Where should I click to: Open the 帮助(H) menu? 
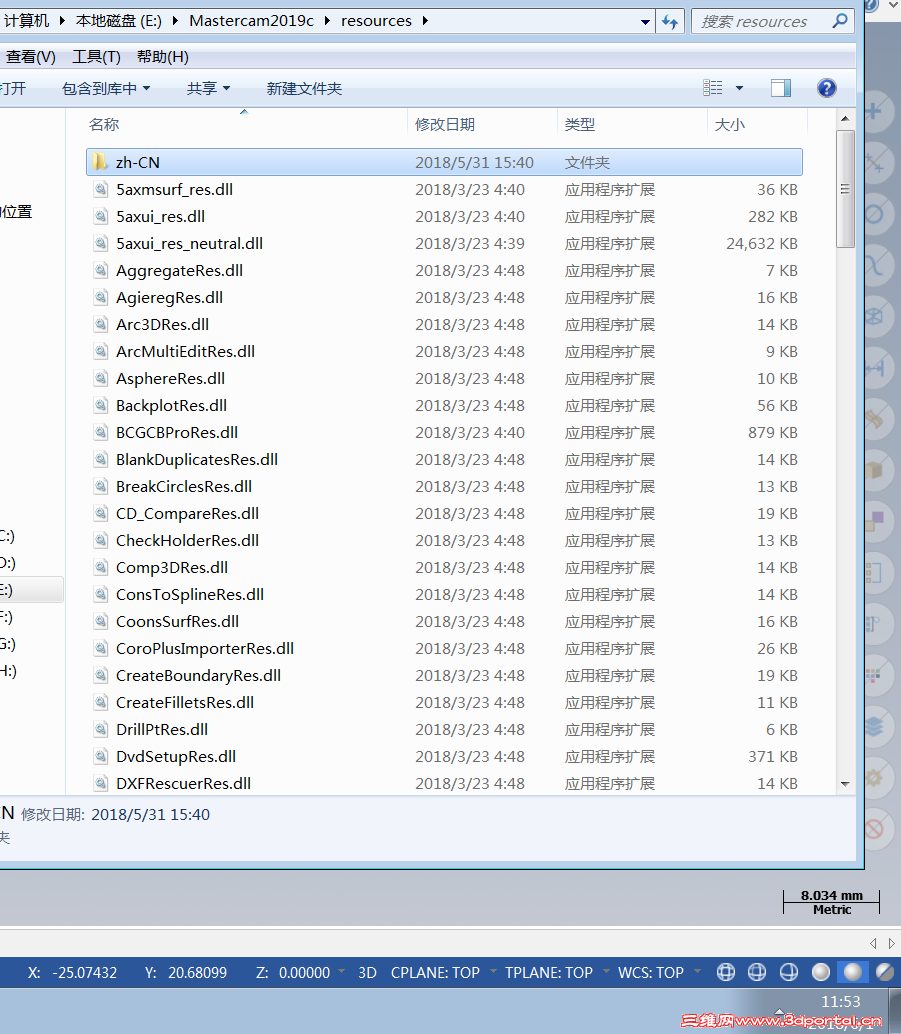tap(163, 57)
